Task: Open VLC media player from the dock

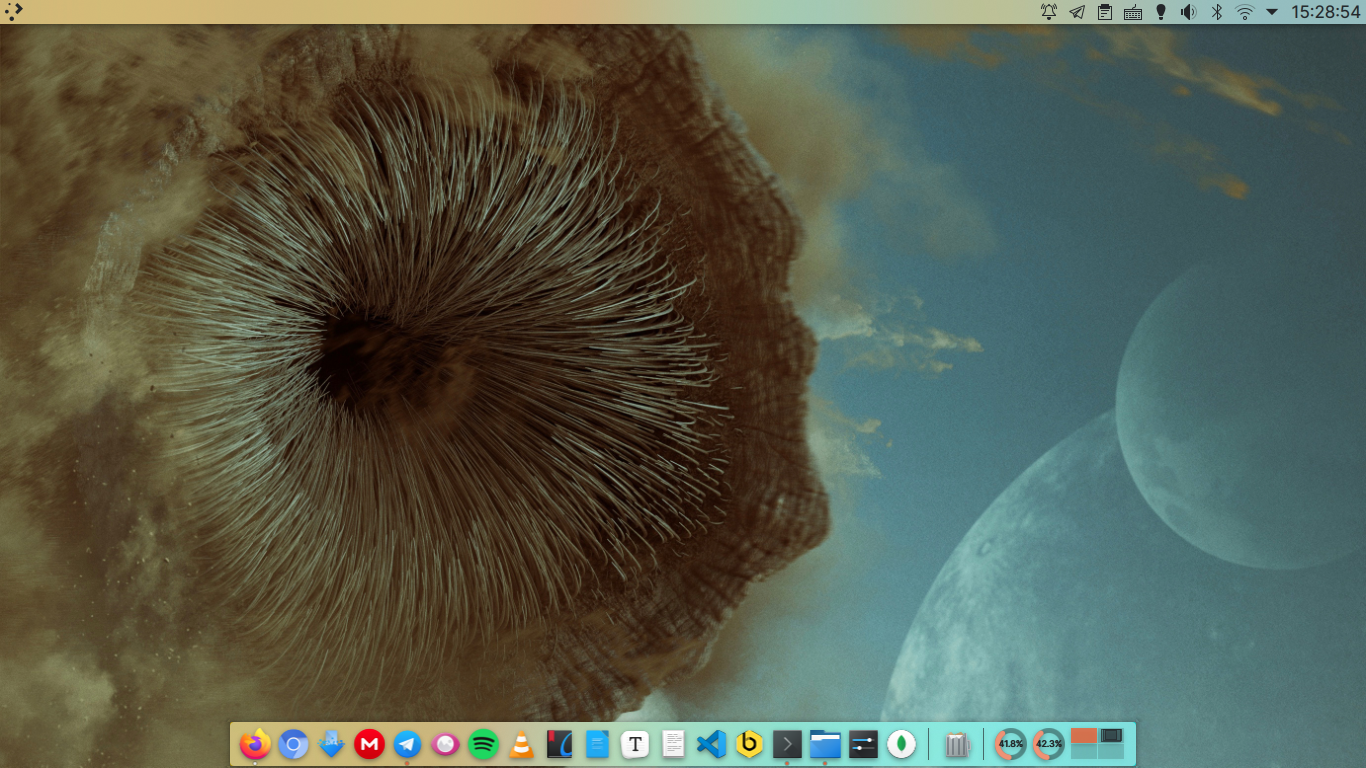Action: [521, 744]
